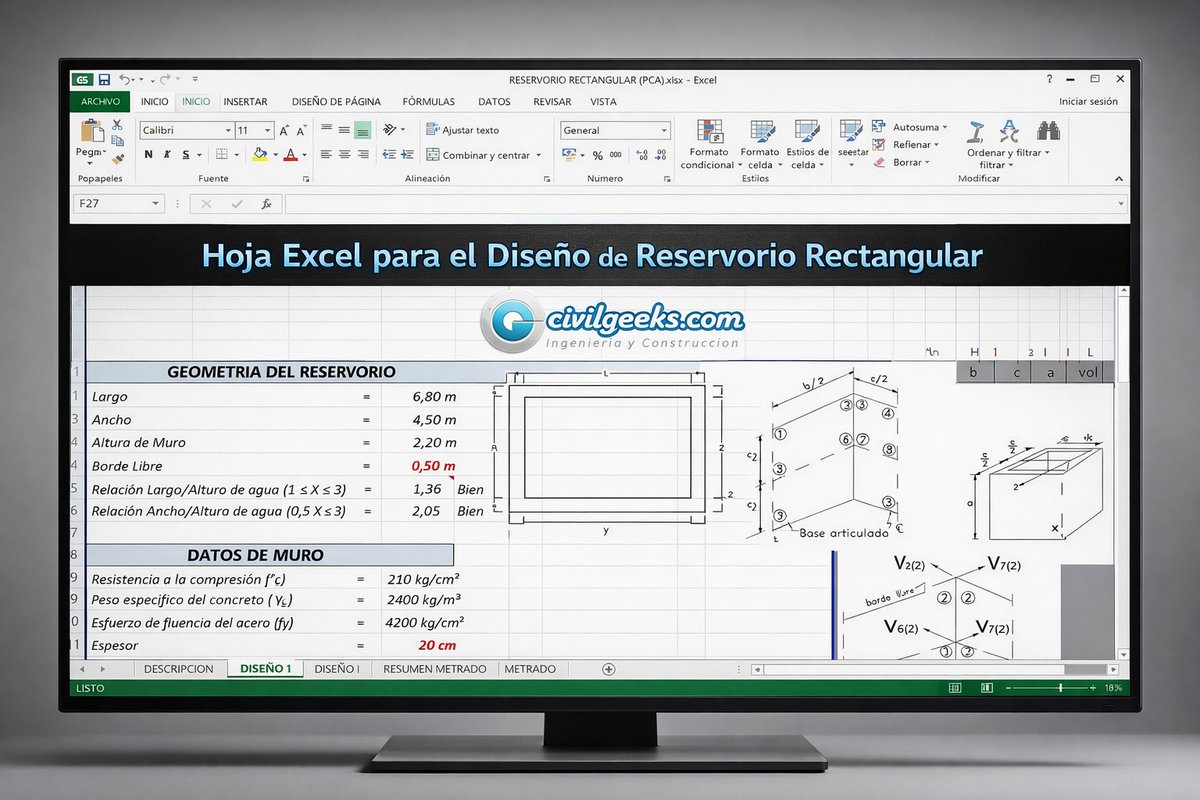The width and height of the screenshot is (1200, 800).
Task: Expand the Combinar y centrar arrow
Action: 538,156
